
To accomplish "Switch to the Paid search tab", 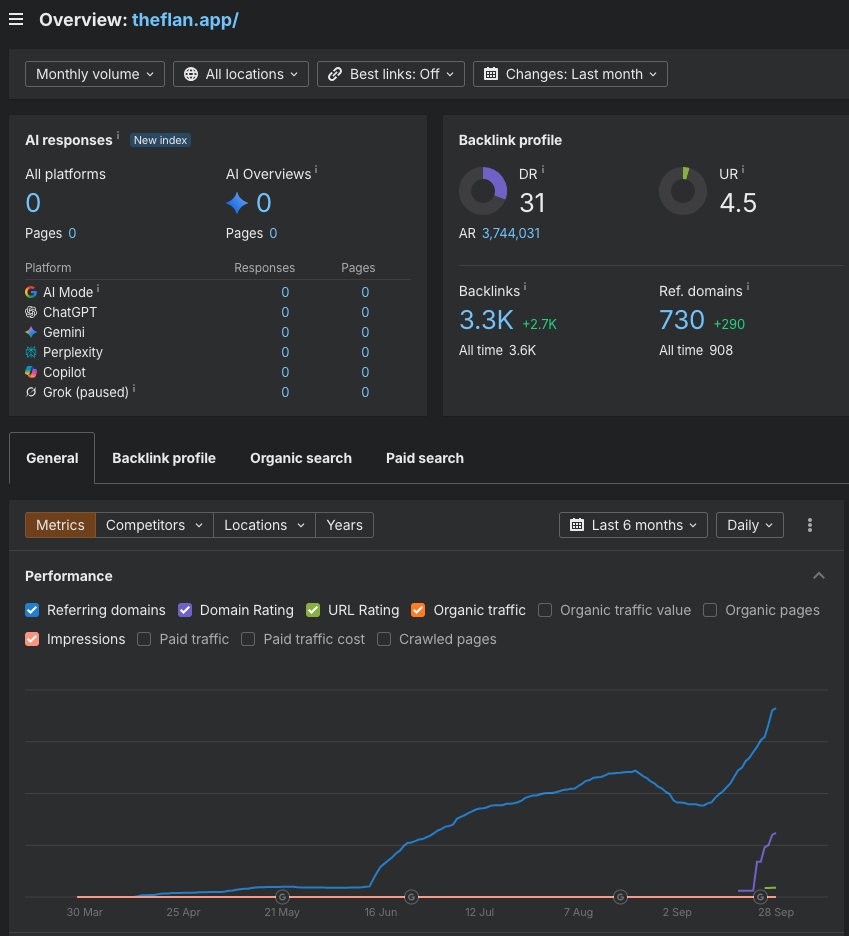I will coord(424,458).
